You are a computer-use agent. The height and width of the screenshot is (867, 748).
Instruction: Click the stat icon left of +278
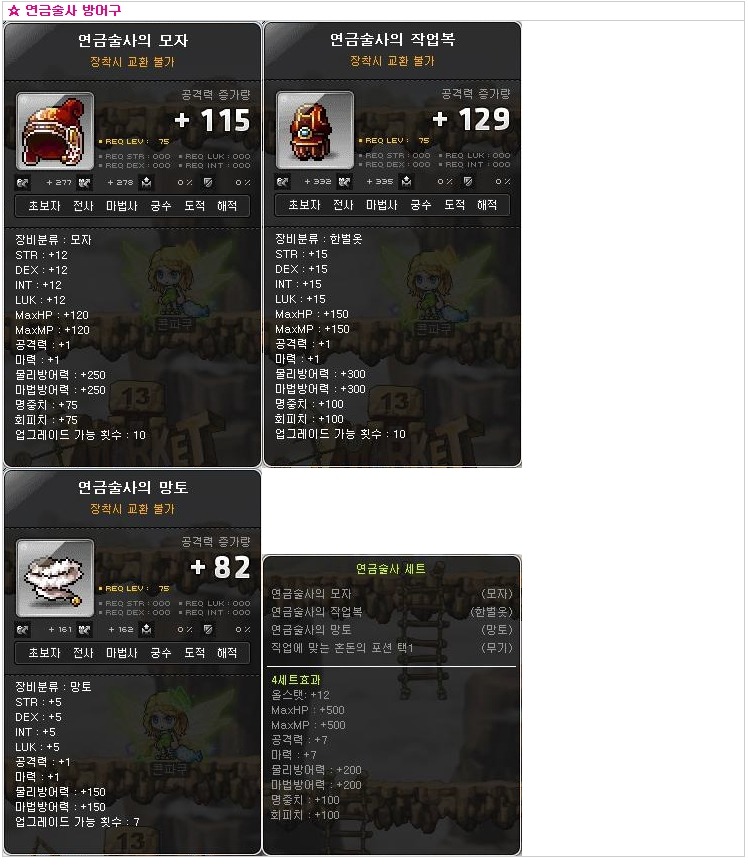(x=84, y=182)
